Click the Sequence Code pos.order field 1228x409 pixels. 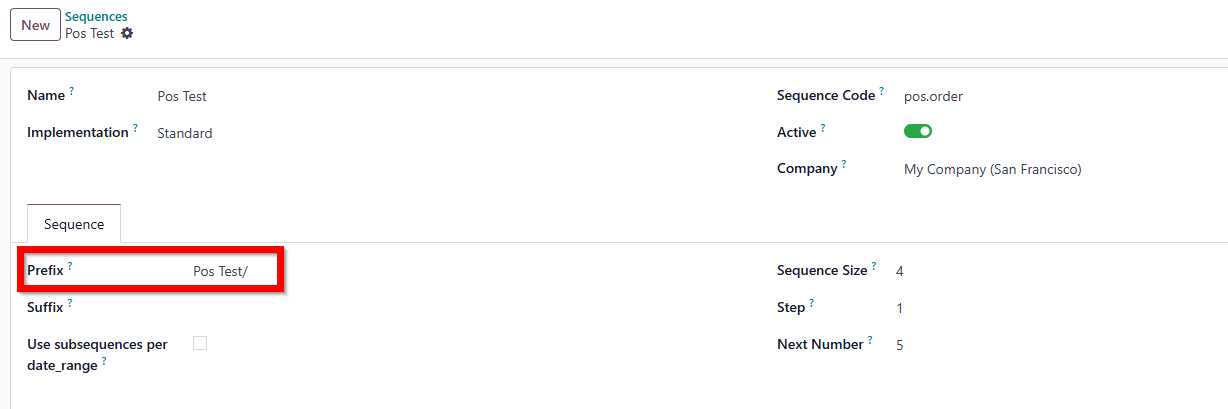[933, 96]
